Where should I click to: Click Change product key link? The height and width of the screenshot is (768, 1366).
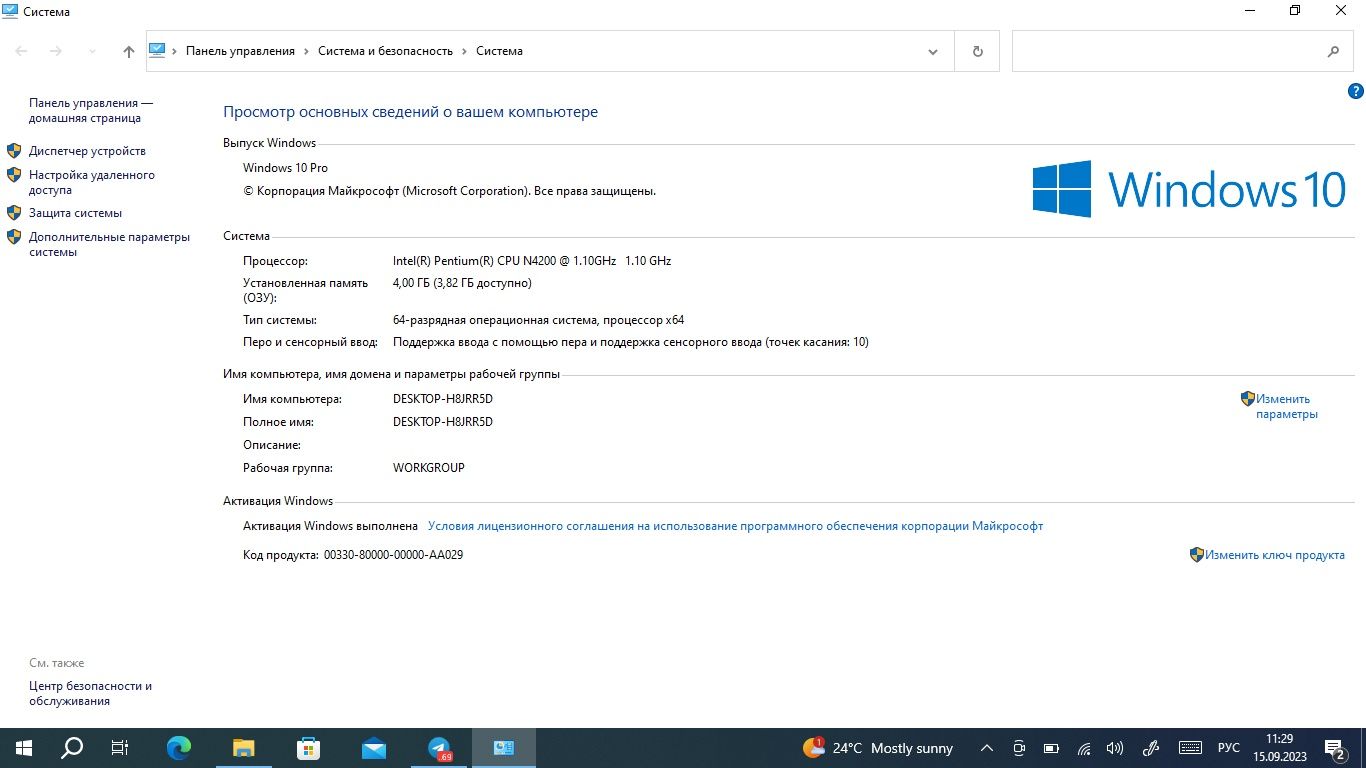1274,555
